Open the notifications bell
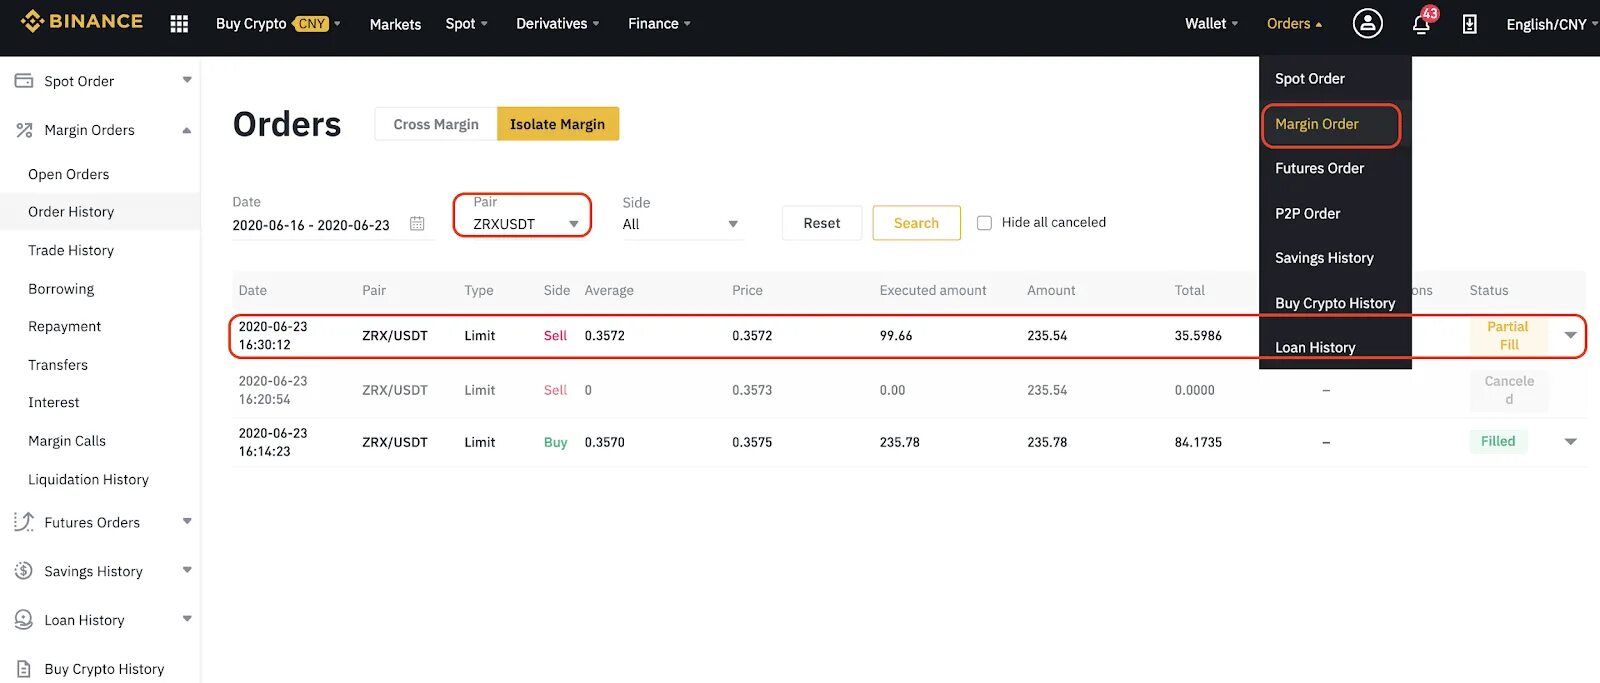The height and width of the screenshot is (683, 1600). [1421, 24]
